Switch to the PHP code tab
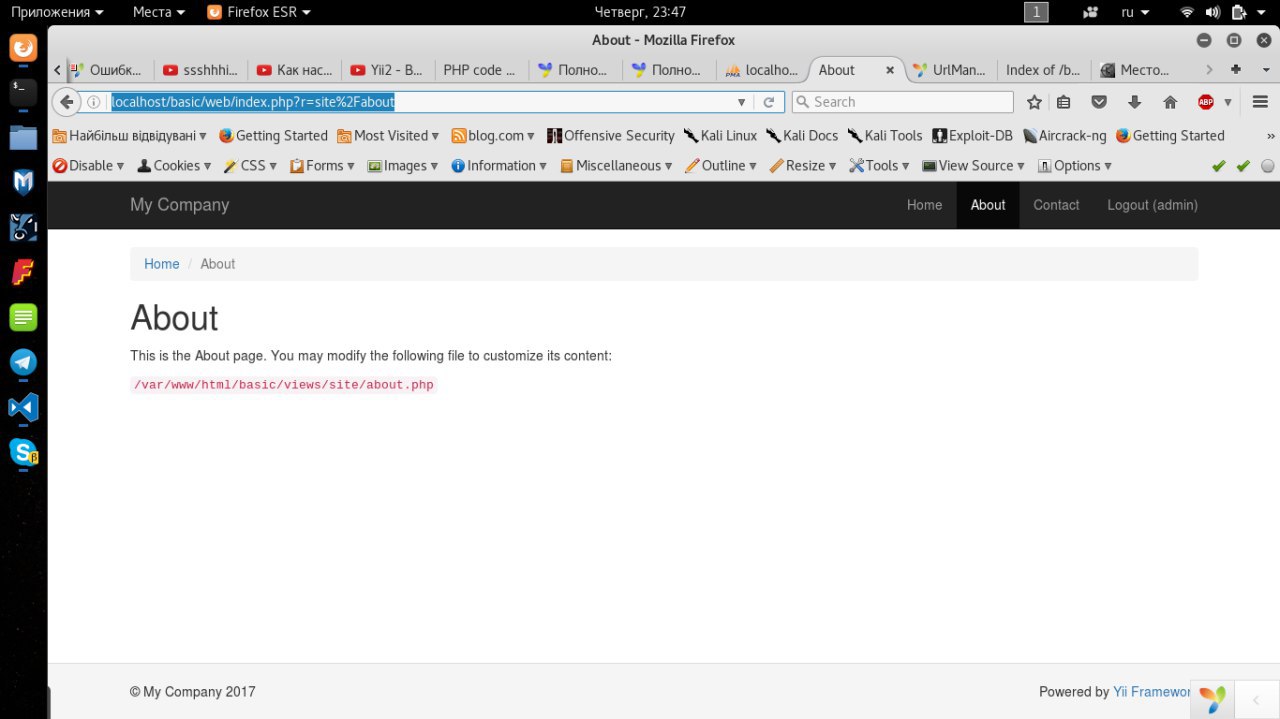Screen dimensions: 1280x719 click(479, 70)
